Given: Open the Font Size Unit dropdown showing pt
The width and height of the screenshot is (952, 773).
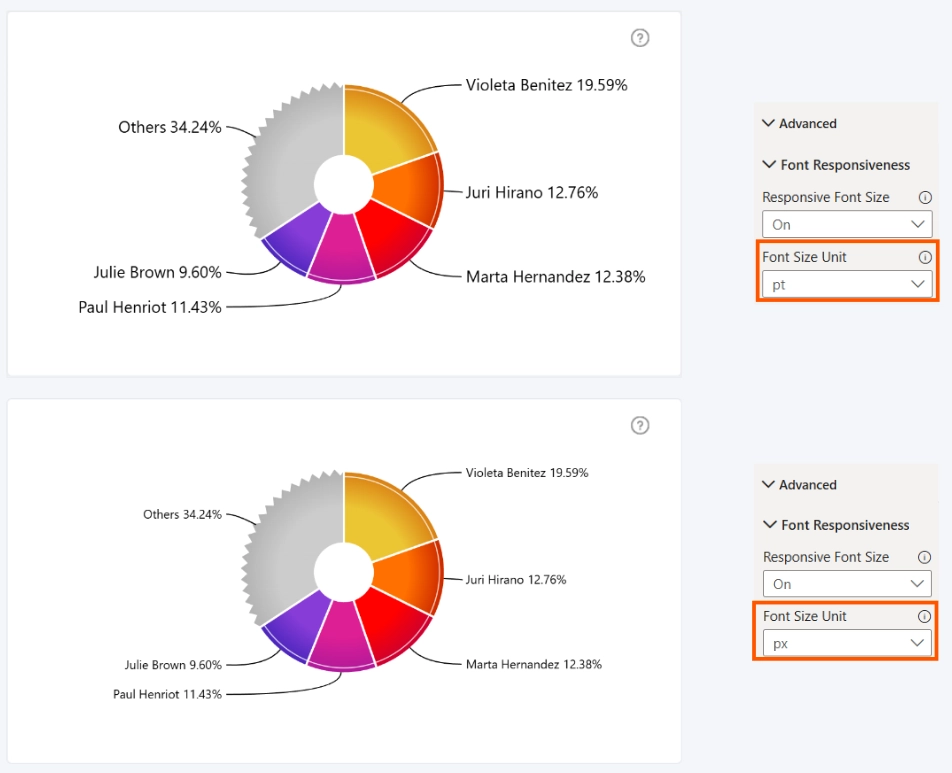Looking at the screenshot, I should 847,284.
